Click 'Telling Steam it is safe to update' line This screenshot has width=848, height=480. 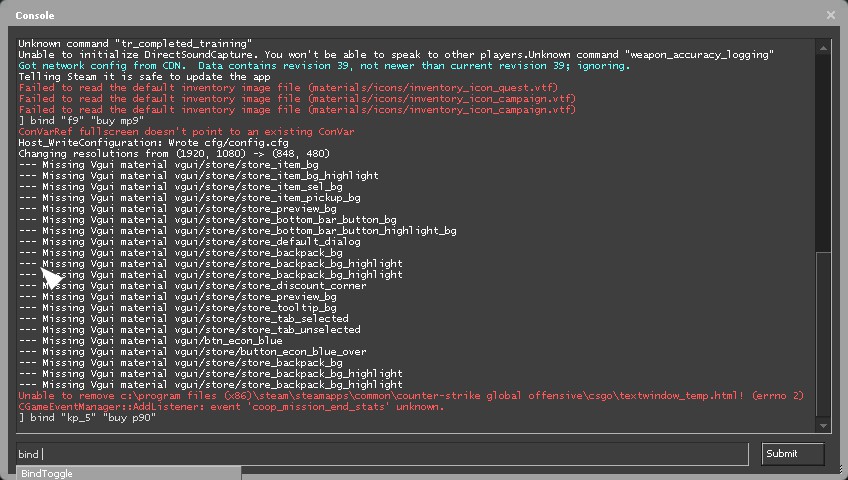click(x=144, y=76)
